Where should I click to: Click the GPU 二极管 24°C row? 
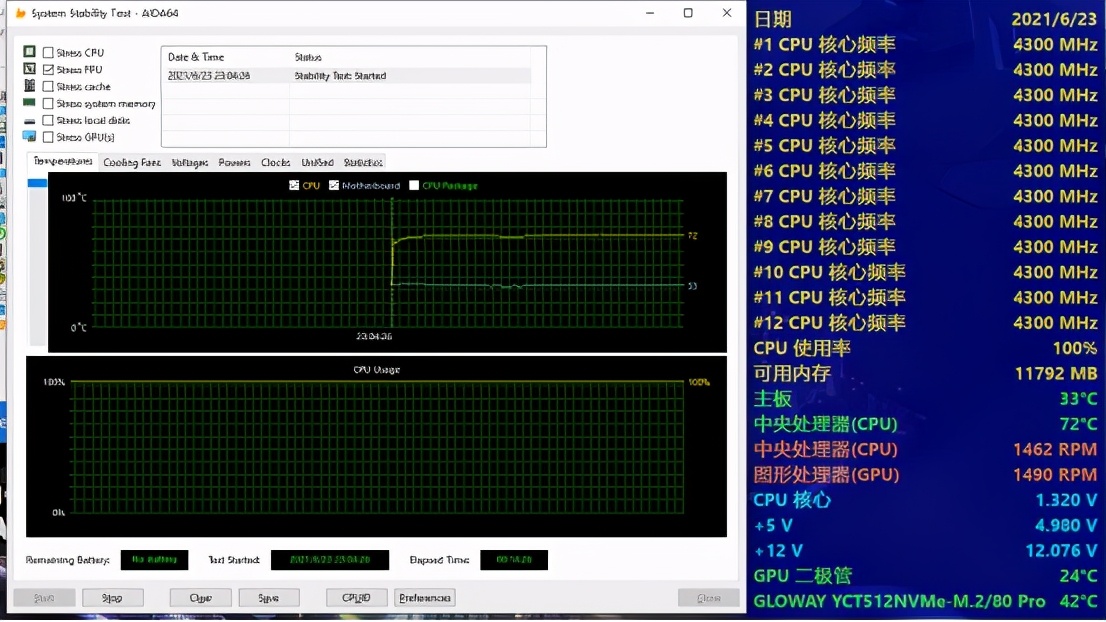pyautogui.click(x=925, y=576)
